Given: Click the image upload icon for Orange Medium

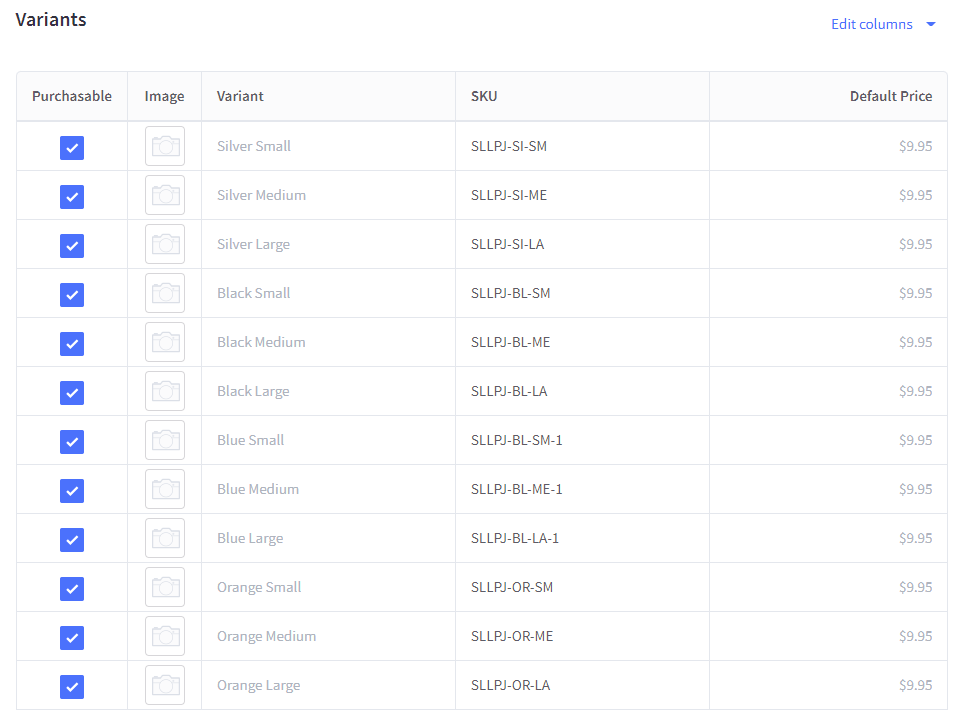Looking at the screenshot, I should click(164, 636).
